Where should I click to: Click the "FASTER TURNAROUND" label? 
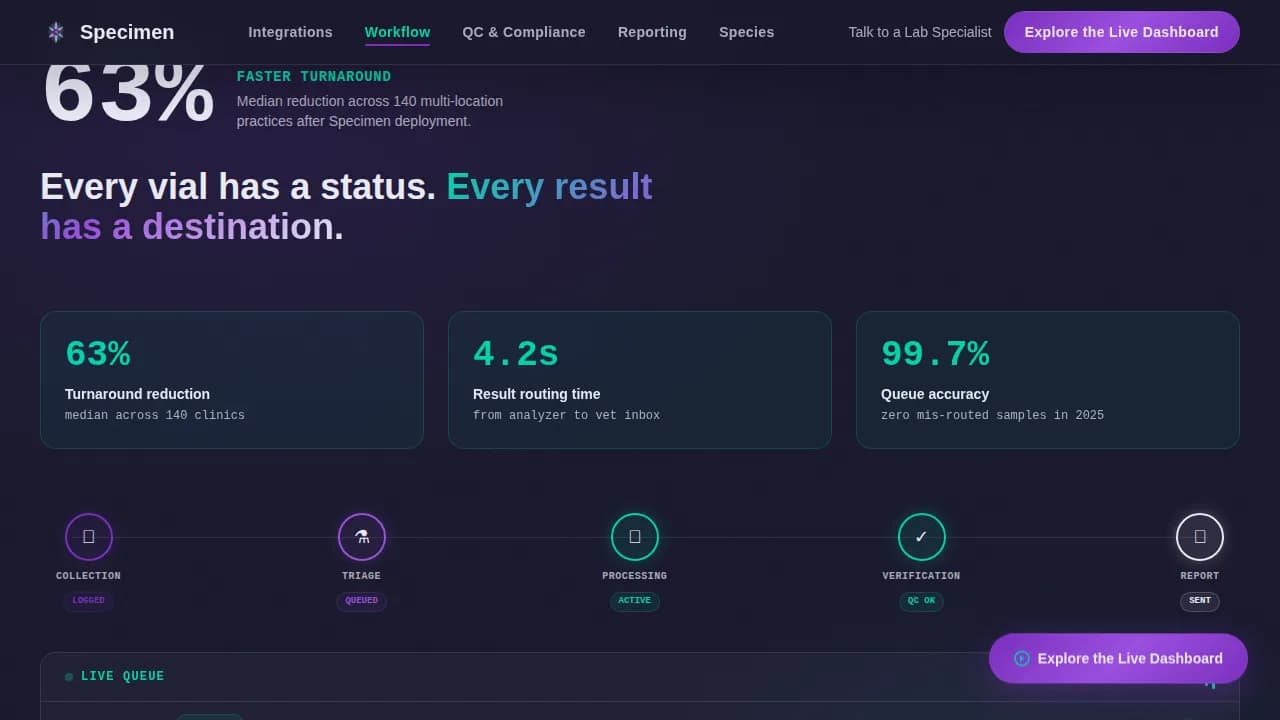[x=314, y=77]
